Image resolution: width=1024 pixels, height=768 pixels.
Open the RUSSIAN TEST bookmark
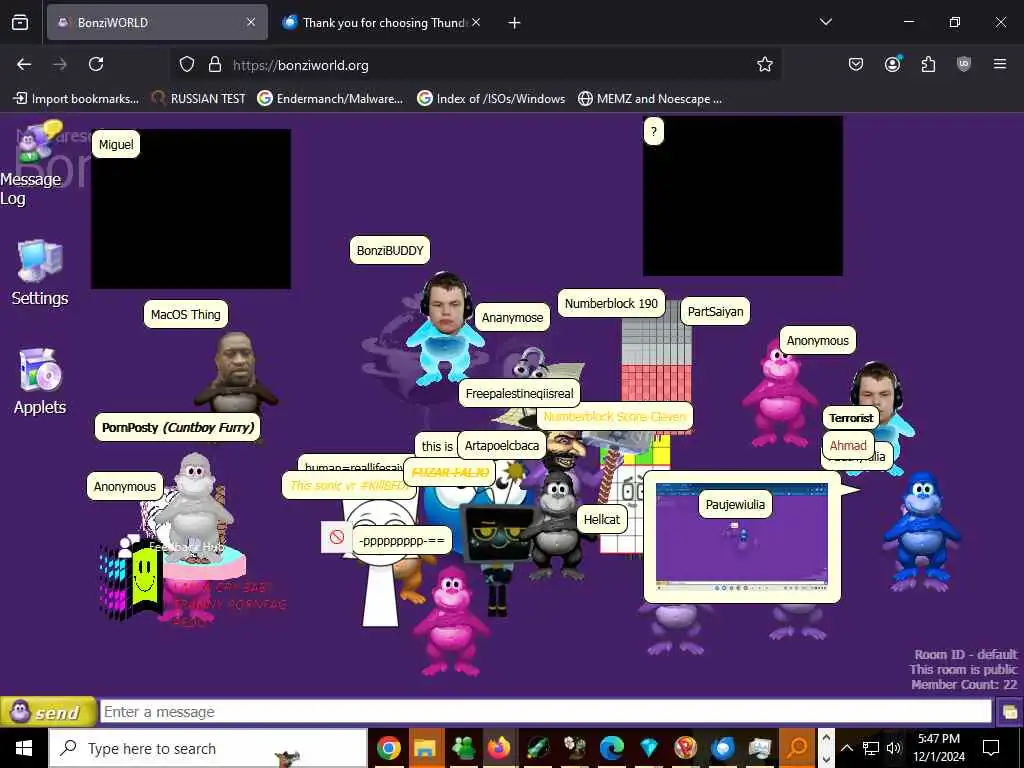click(199, 99)
